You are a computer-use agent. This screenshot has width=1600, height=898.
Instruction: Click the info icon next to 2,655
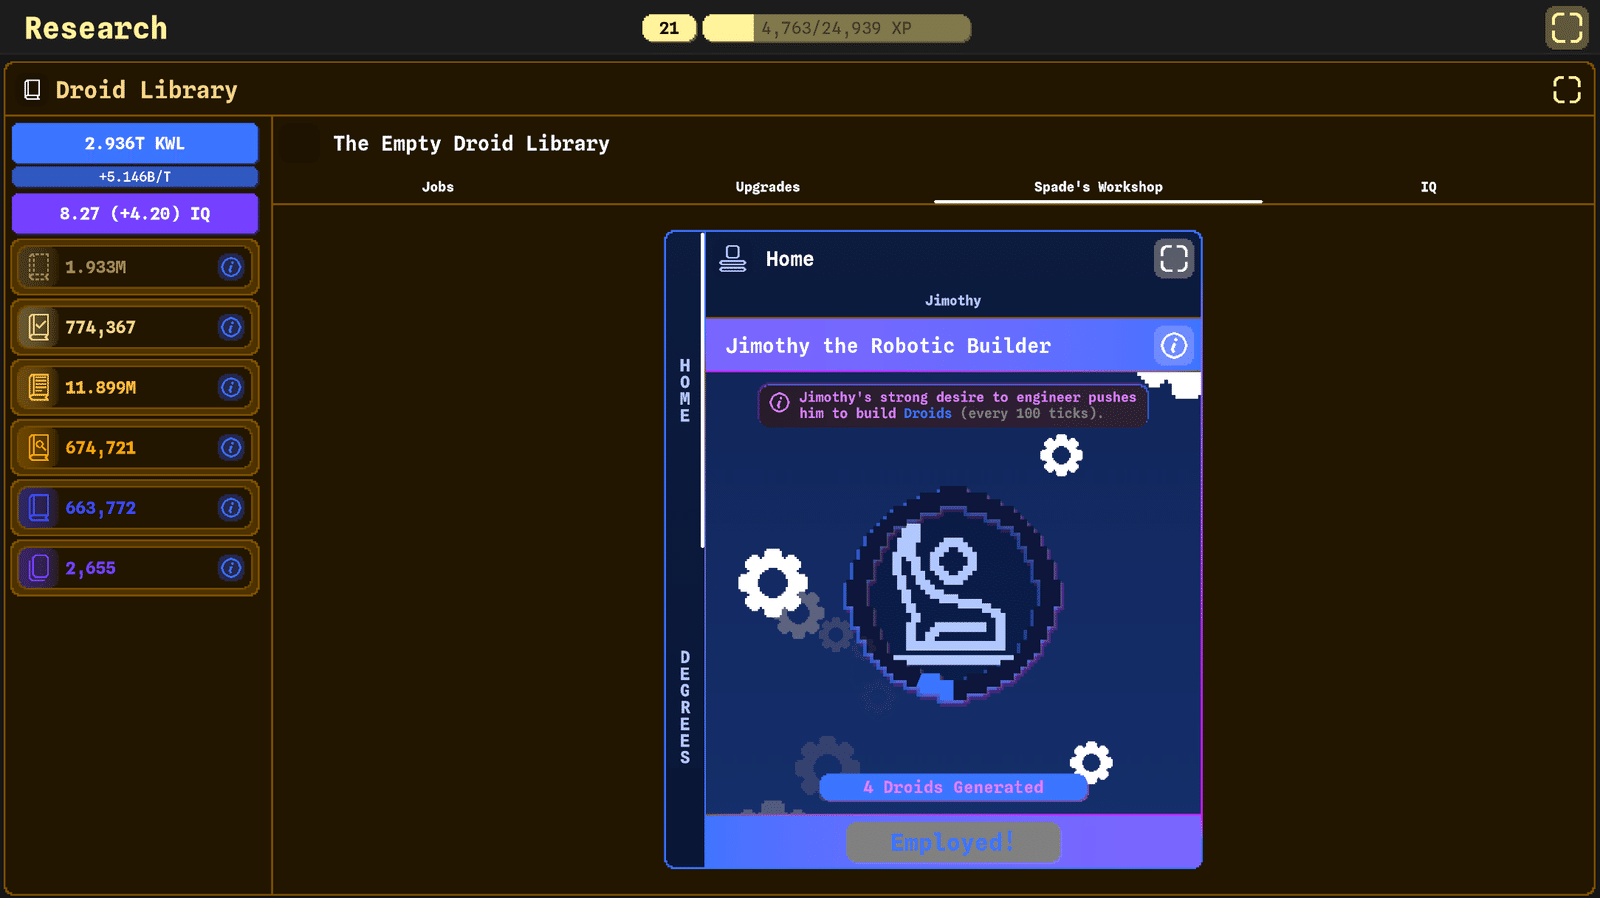click(231, 568)
